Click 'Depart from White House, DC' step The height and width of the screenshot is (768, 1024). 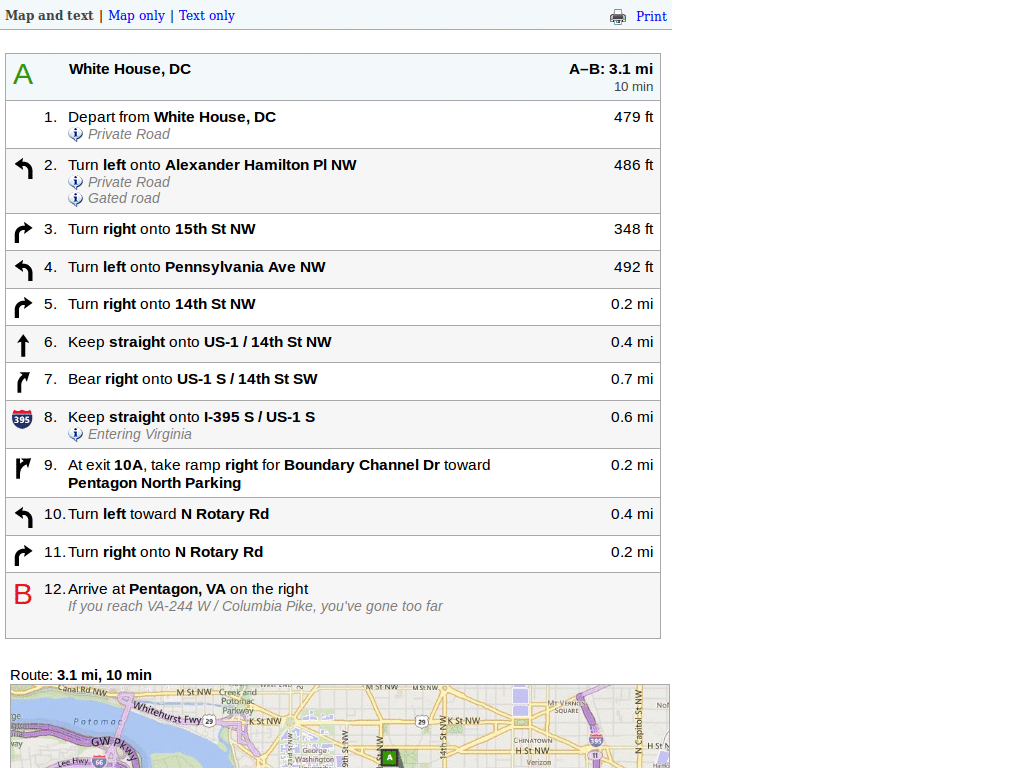click(x=172, y=117)
